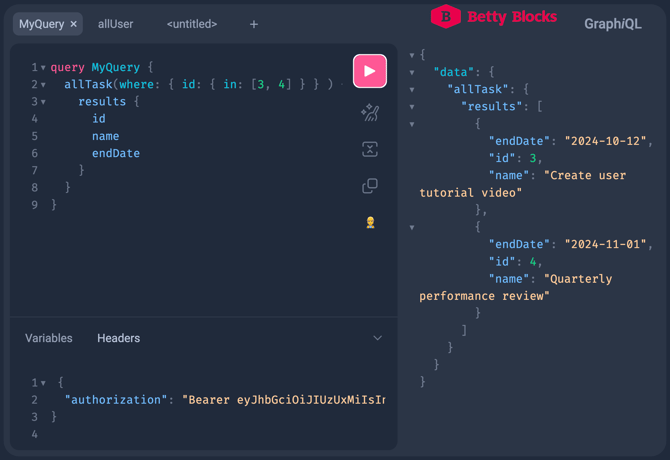This screenshot has width=670, height=460.
Task: Click the query keyword on line 1
Action: pos(68,67)
